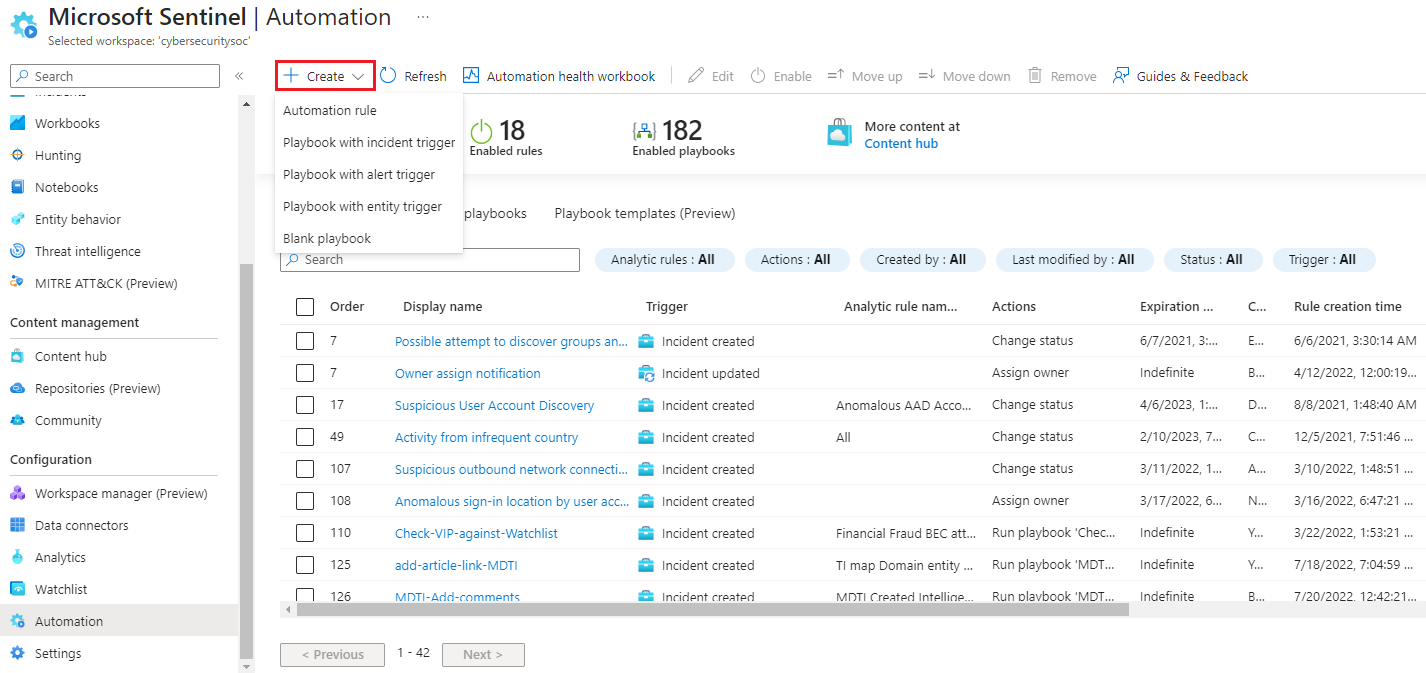Collapse the Create dropdown menu
Screen dimensions: 1426x673
[x=325, y=76]
